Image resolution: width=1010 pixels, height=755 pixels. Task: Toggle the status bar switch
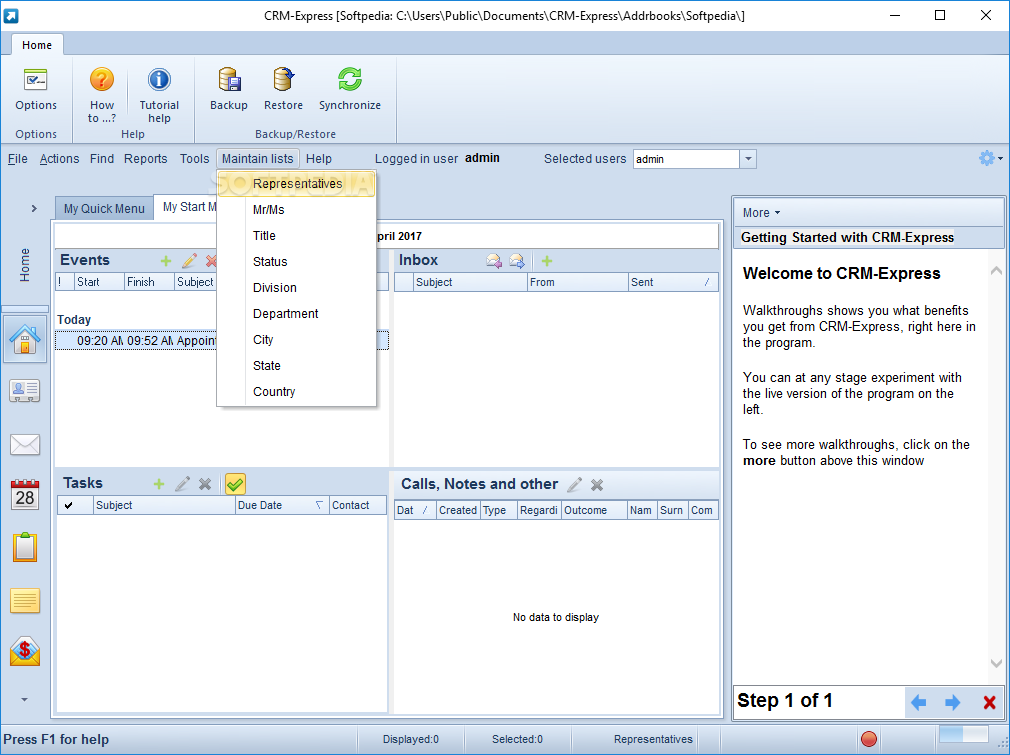964,734
